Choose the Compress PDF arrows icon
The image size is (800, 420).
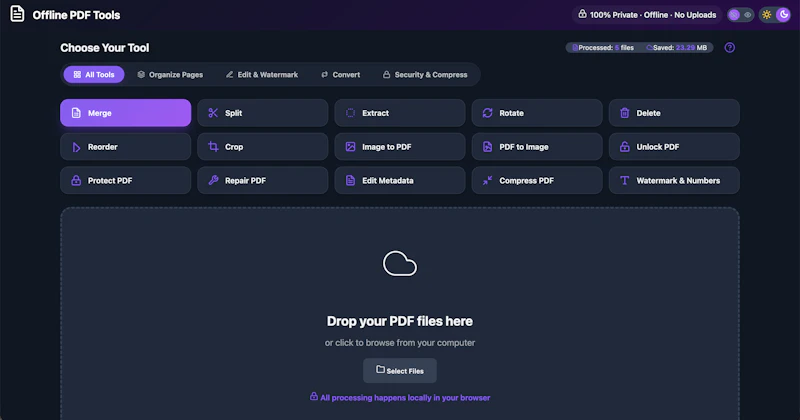pos(488,181)
